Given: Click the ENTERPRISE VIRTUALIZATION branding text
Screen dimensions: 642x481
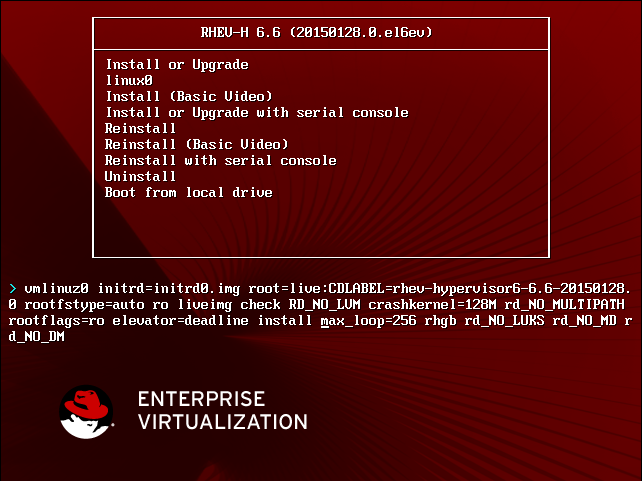Looking at the screenshot, I should 223,411.
